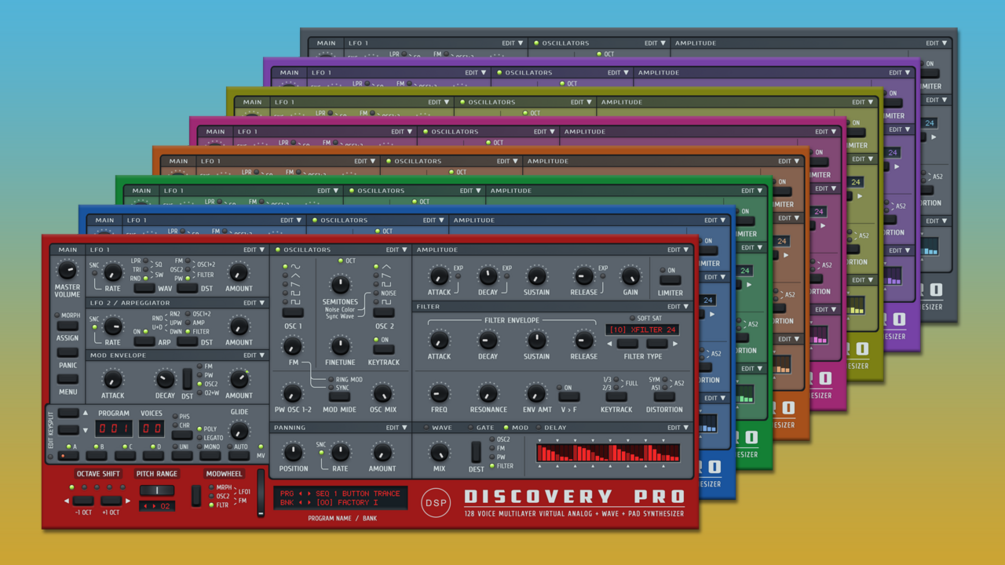Click the ASSIGN button
Screen dimensions: 1005x565
(67, 327)
